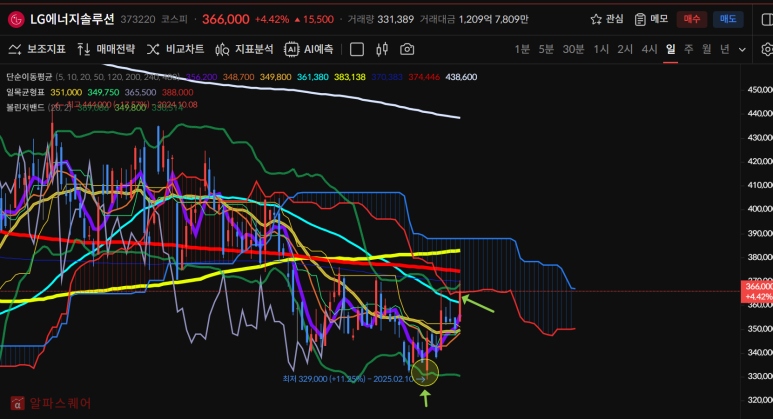Open 매매전략 trading strategy tool
The image size is (773, 419).
pos(106,49)
